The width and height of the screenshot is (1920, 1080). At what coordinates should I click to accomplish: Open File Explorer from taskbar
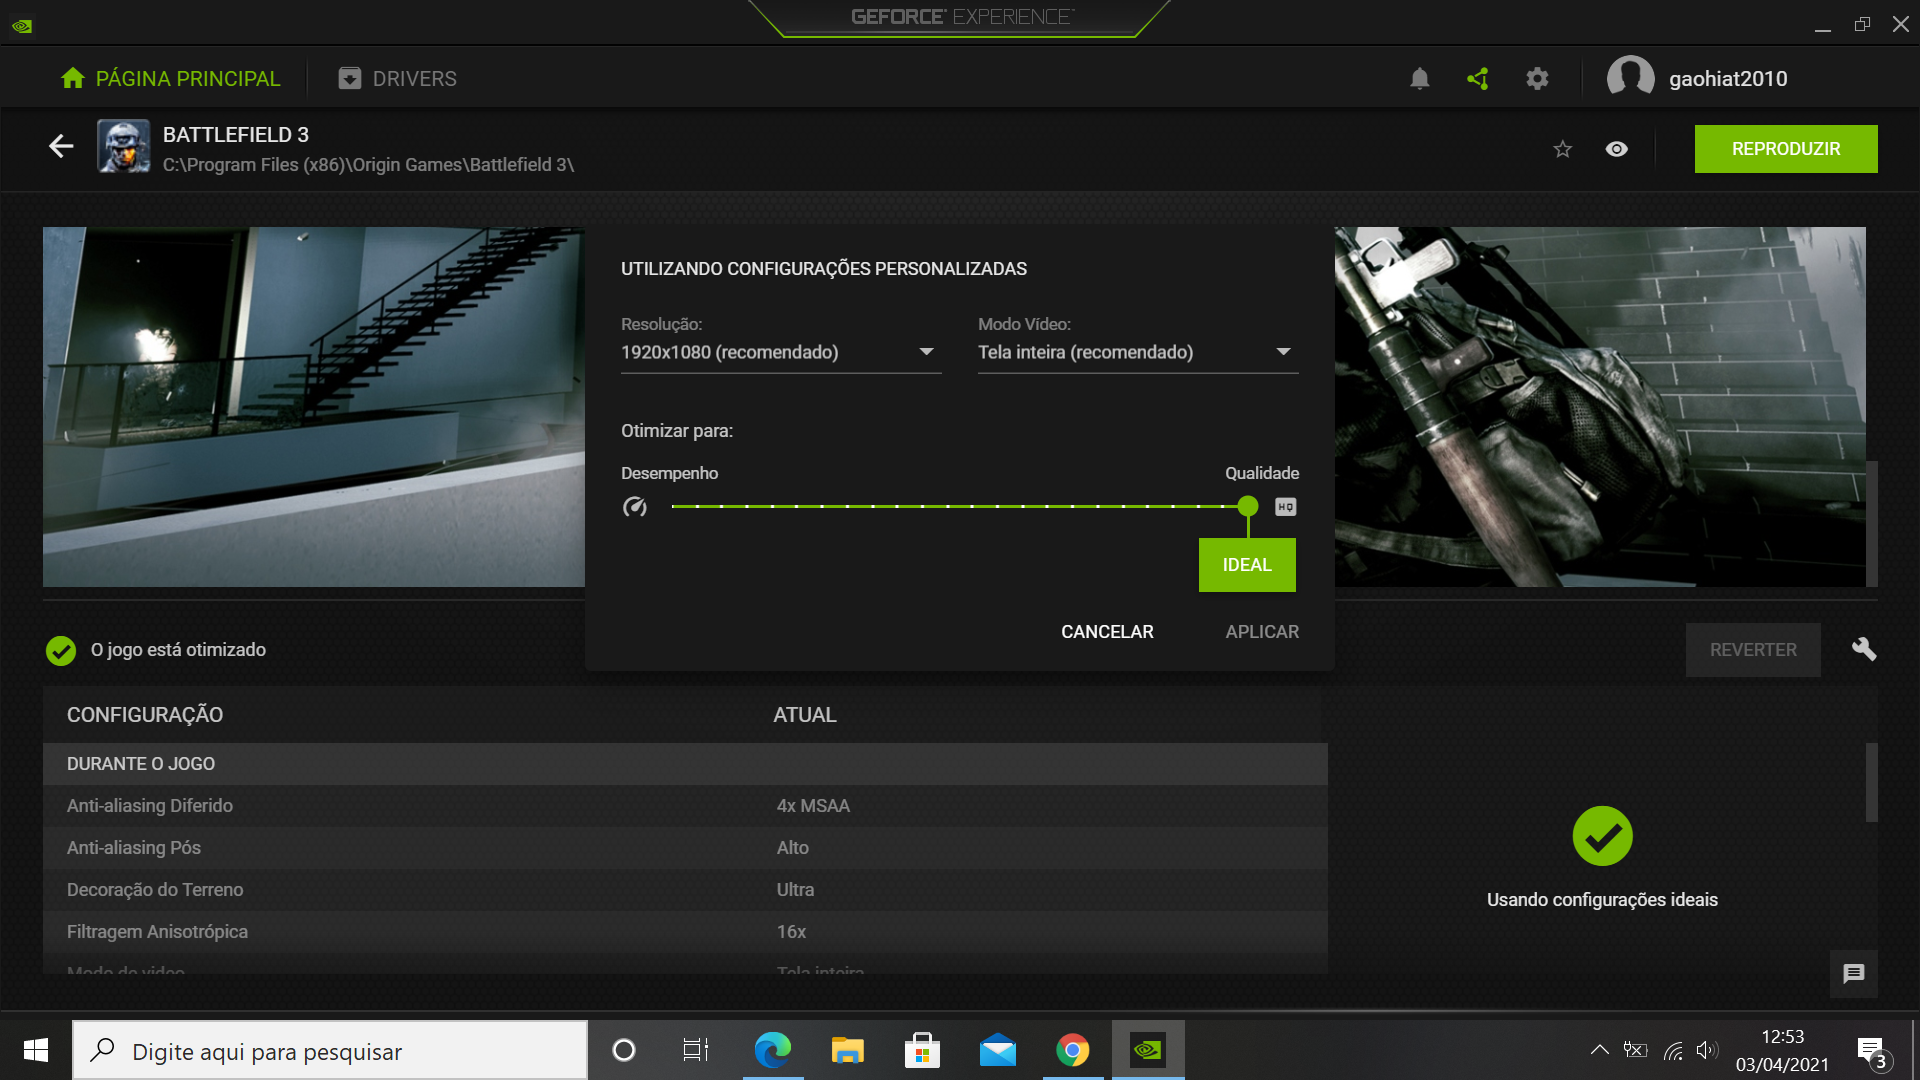[847, 1050]
